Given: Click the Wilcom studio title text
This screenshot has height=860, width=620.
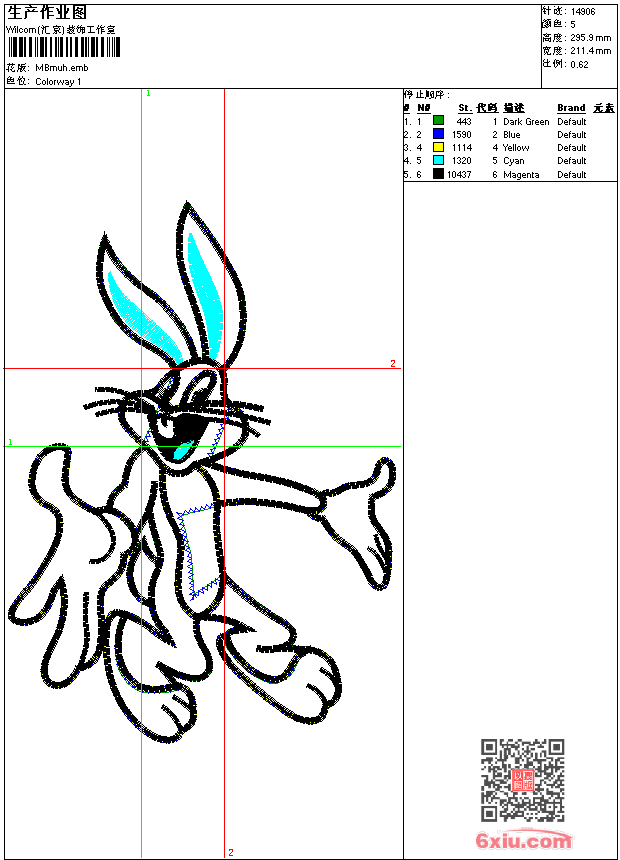Looking at the screenshot, I should pyautogui.click(x=60, y=30).
